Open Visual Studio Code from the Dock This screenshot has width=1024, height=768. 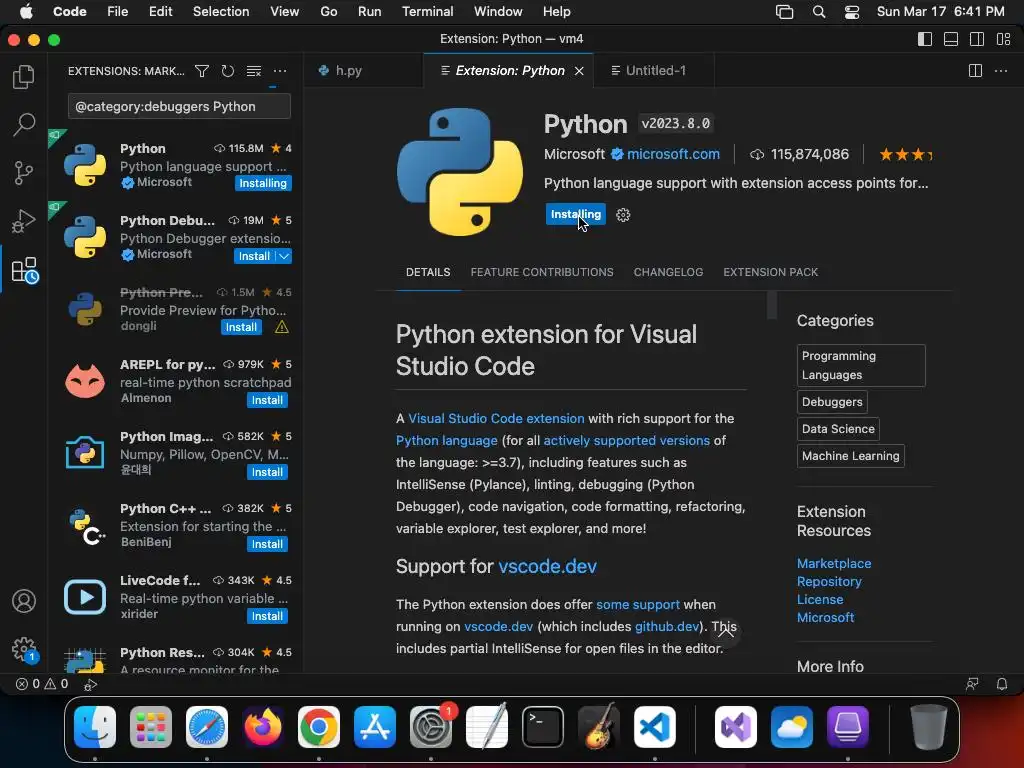pos(654,727)
